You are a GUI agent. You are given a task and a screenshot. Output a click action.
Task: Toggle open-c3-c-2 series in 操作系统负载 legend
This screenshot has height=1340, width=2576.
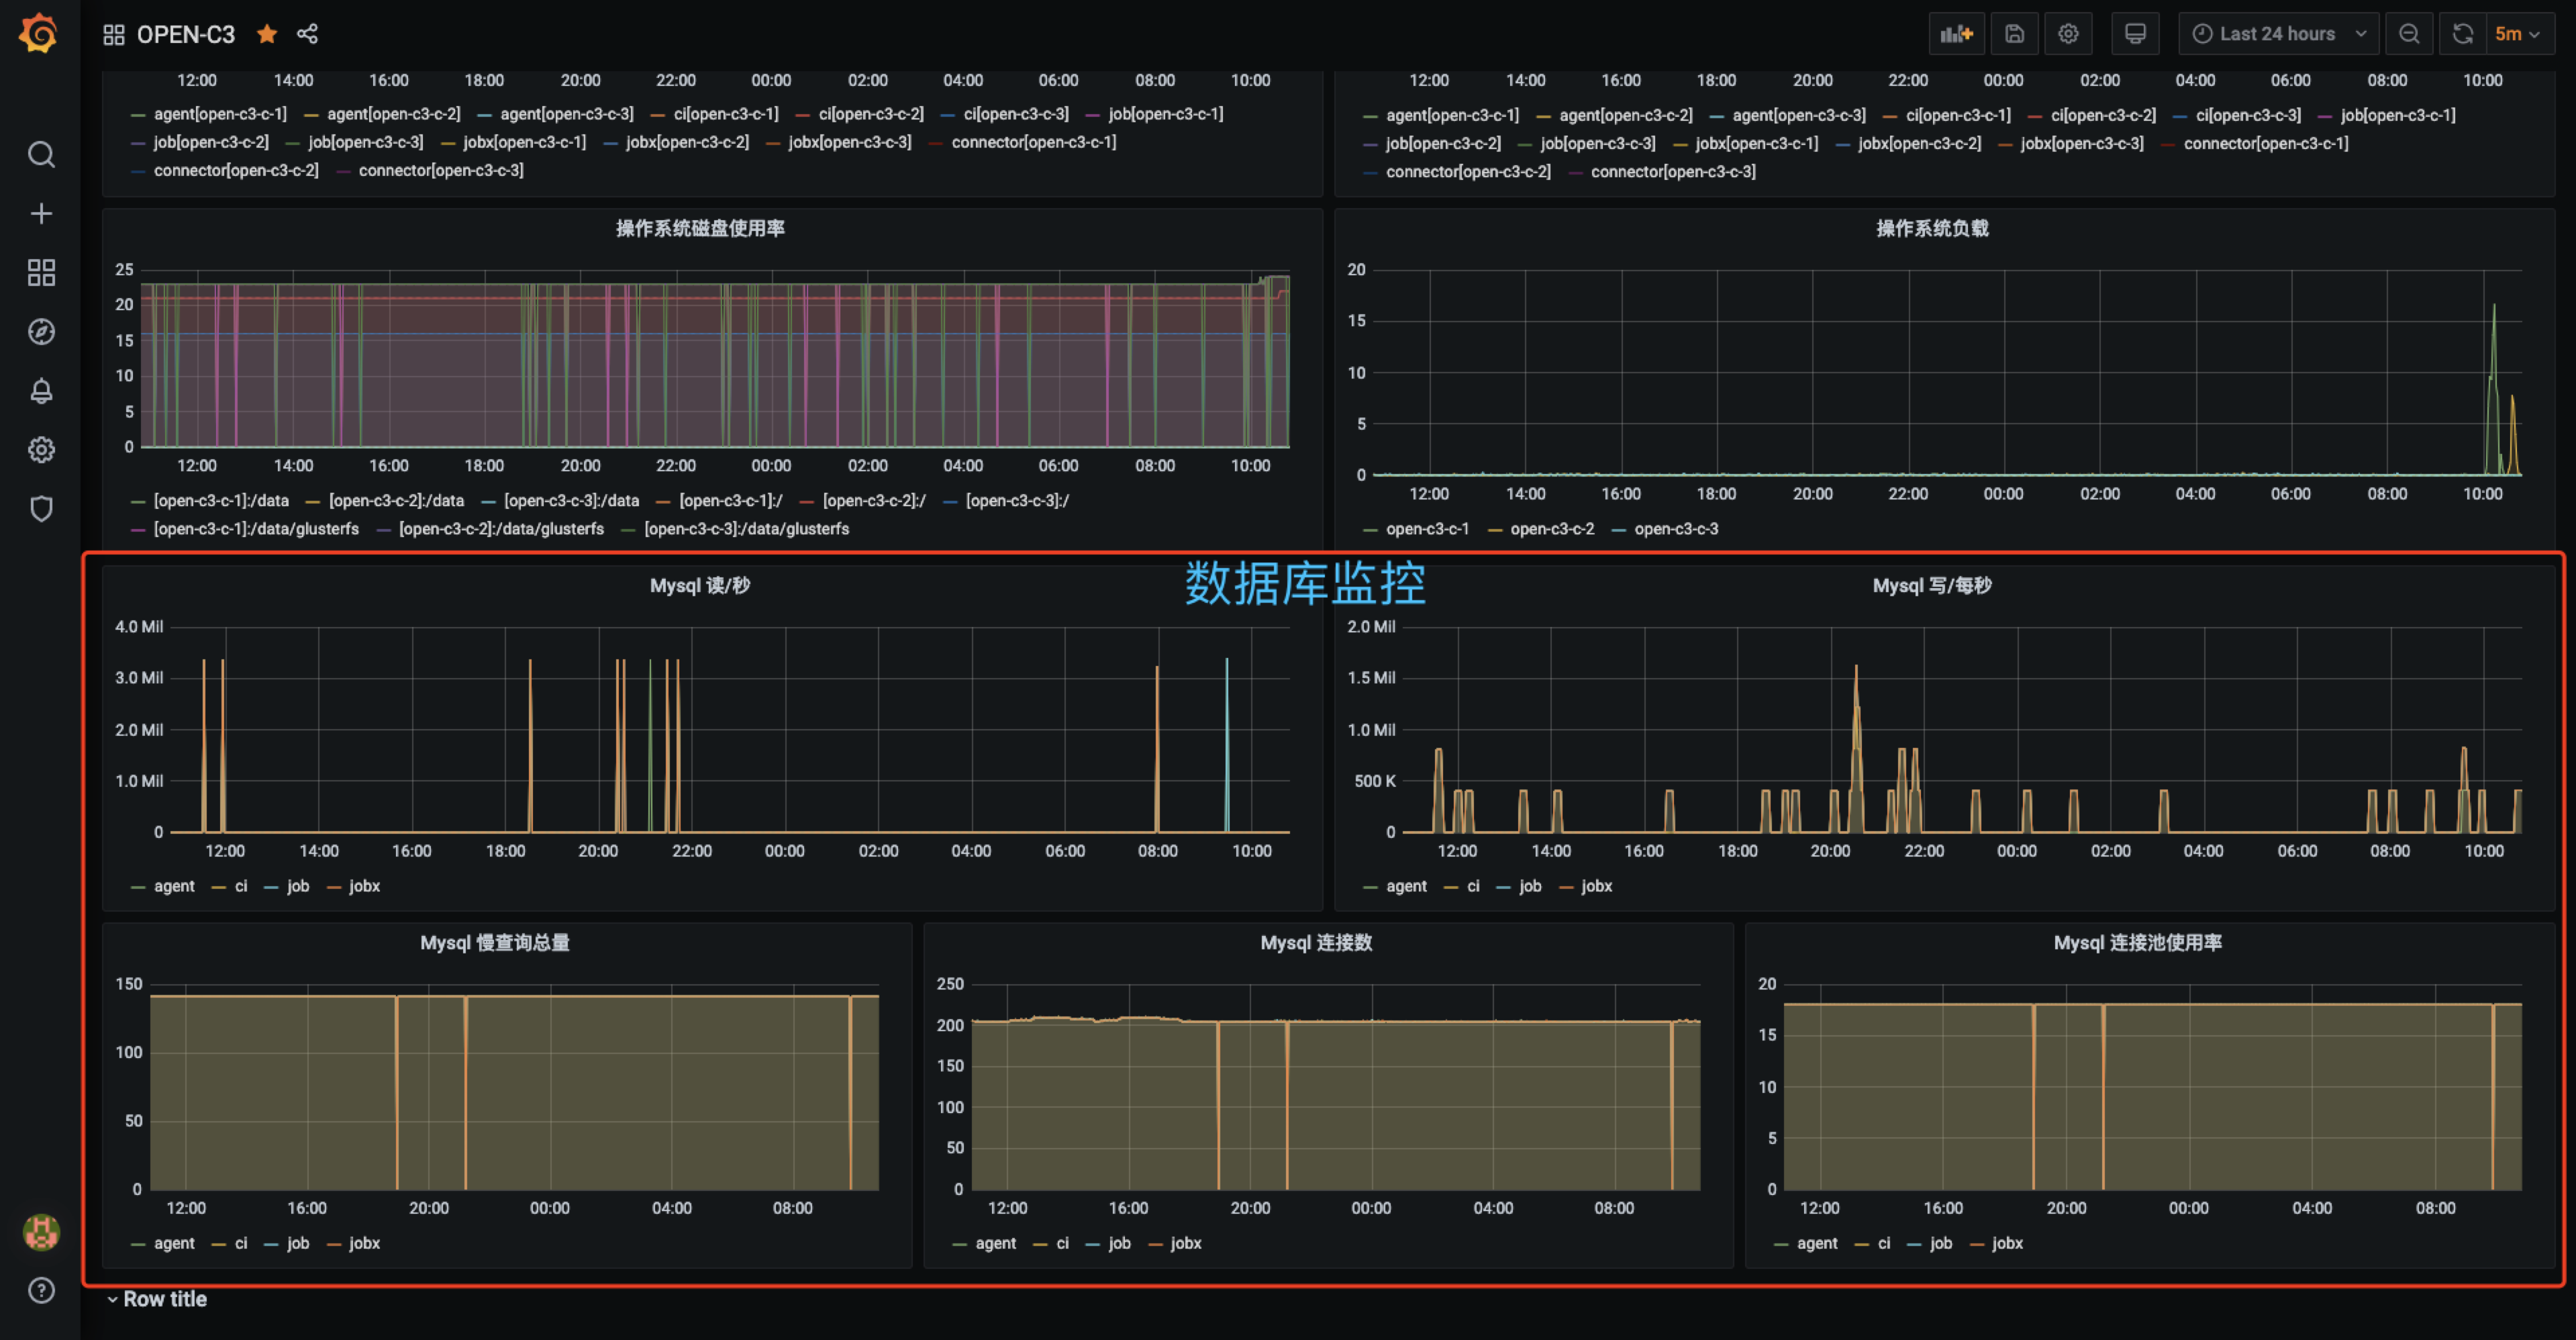point(1552,529)
